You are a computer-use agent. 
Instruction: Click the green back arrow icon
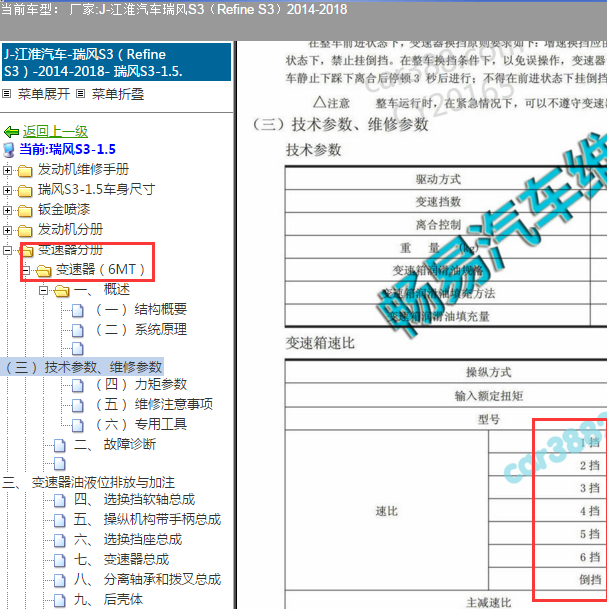click(11, 132)
